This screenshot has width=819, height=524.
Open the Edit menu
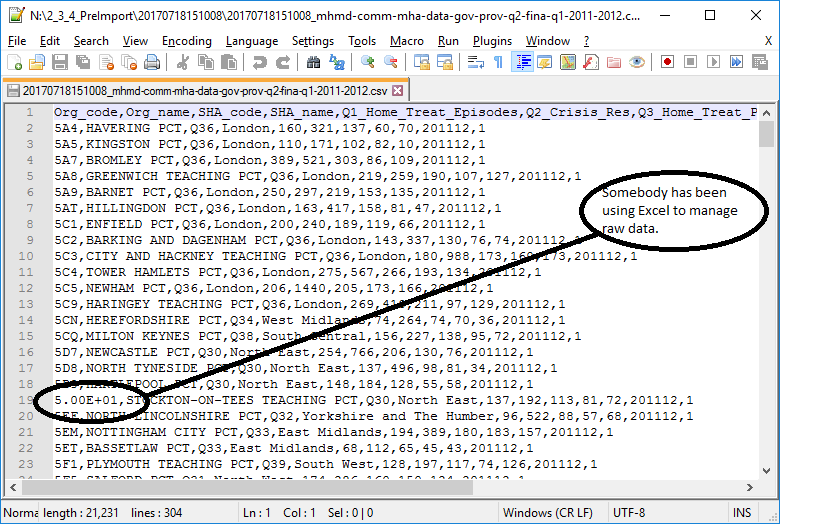coord(50,41)
